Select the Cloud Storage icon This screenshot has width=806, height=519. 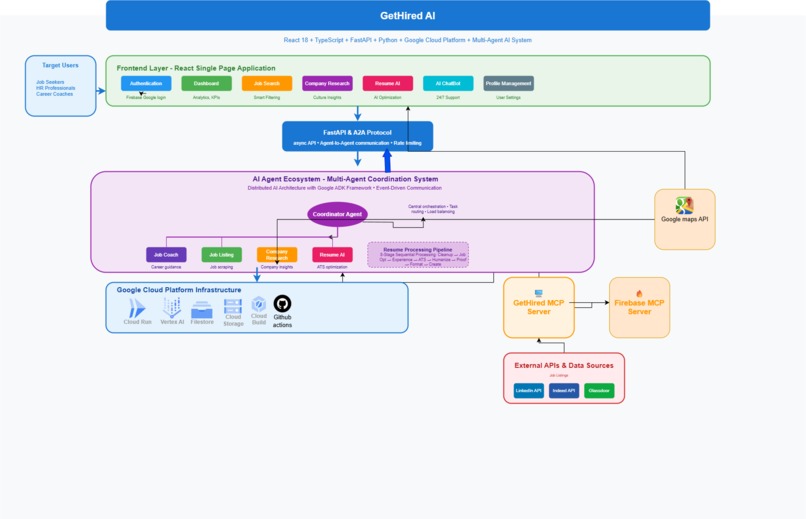233,306
